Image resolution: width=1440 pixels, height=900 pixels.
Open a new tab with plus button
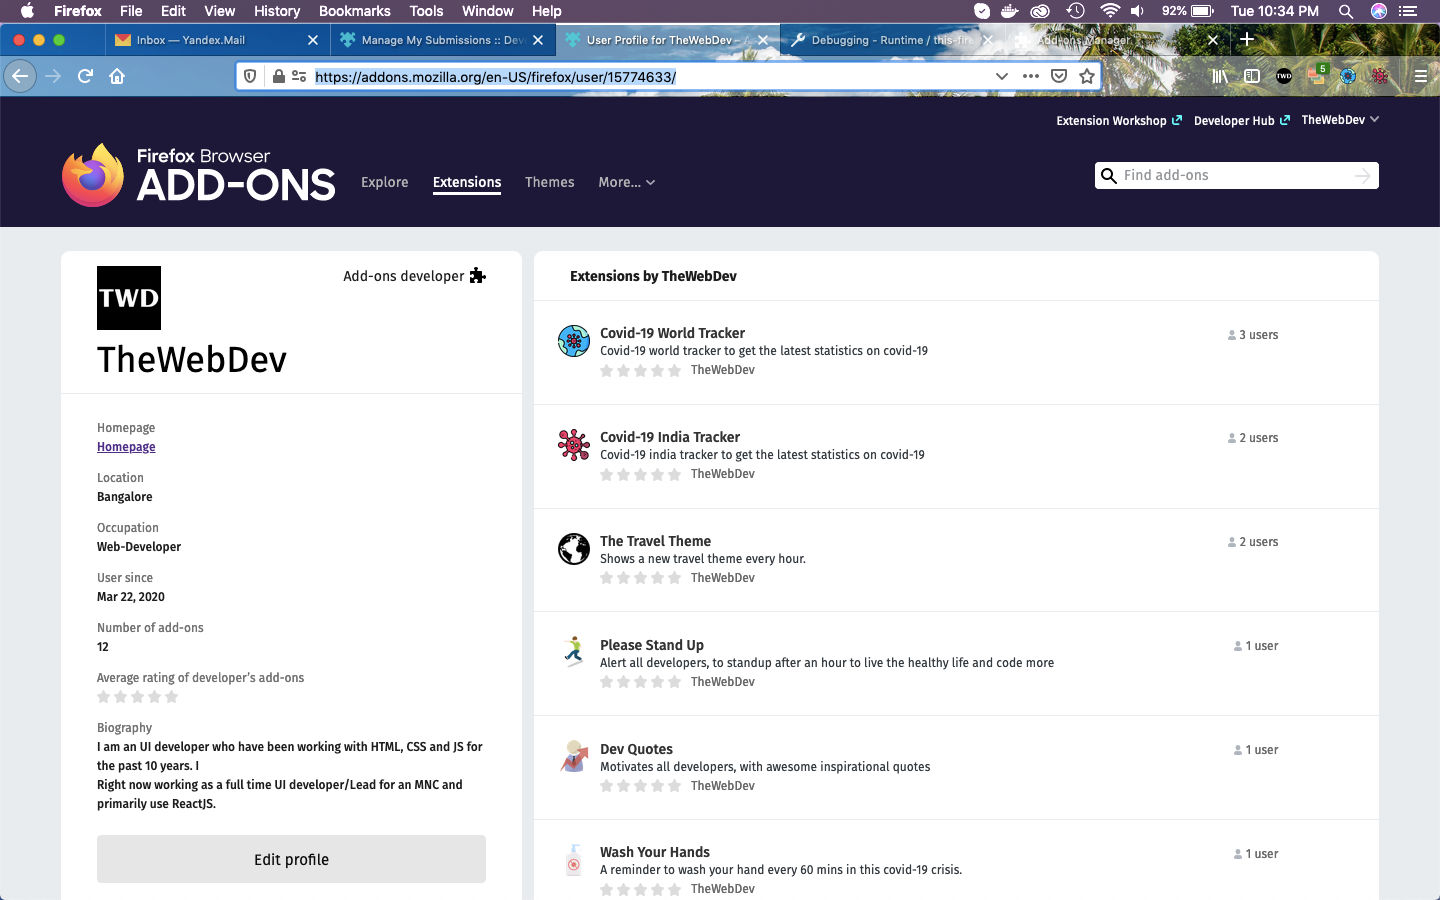pyautogui.click(x=1247, y=39)
